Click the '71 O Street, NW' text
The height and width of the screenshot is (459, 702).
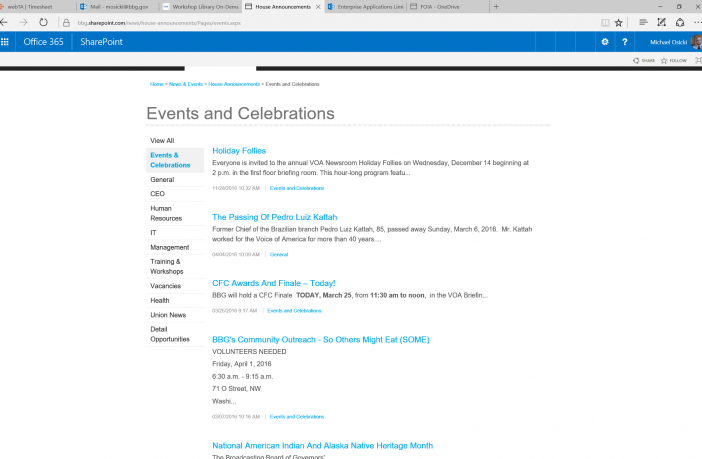236,389
